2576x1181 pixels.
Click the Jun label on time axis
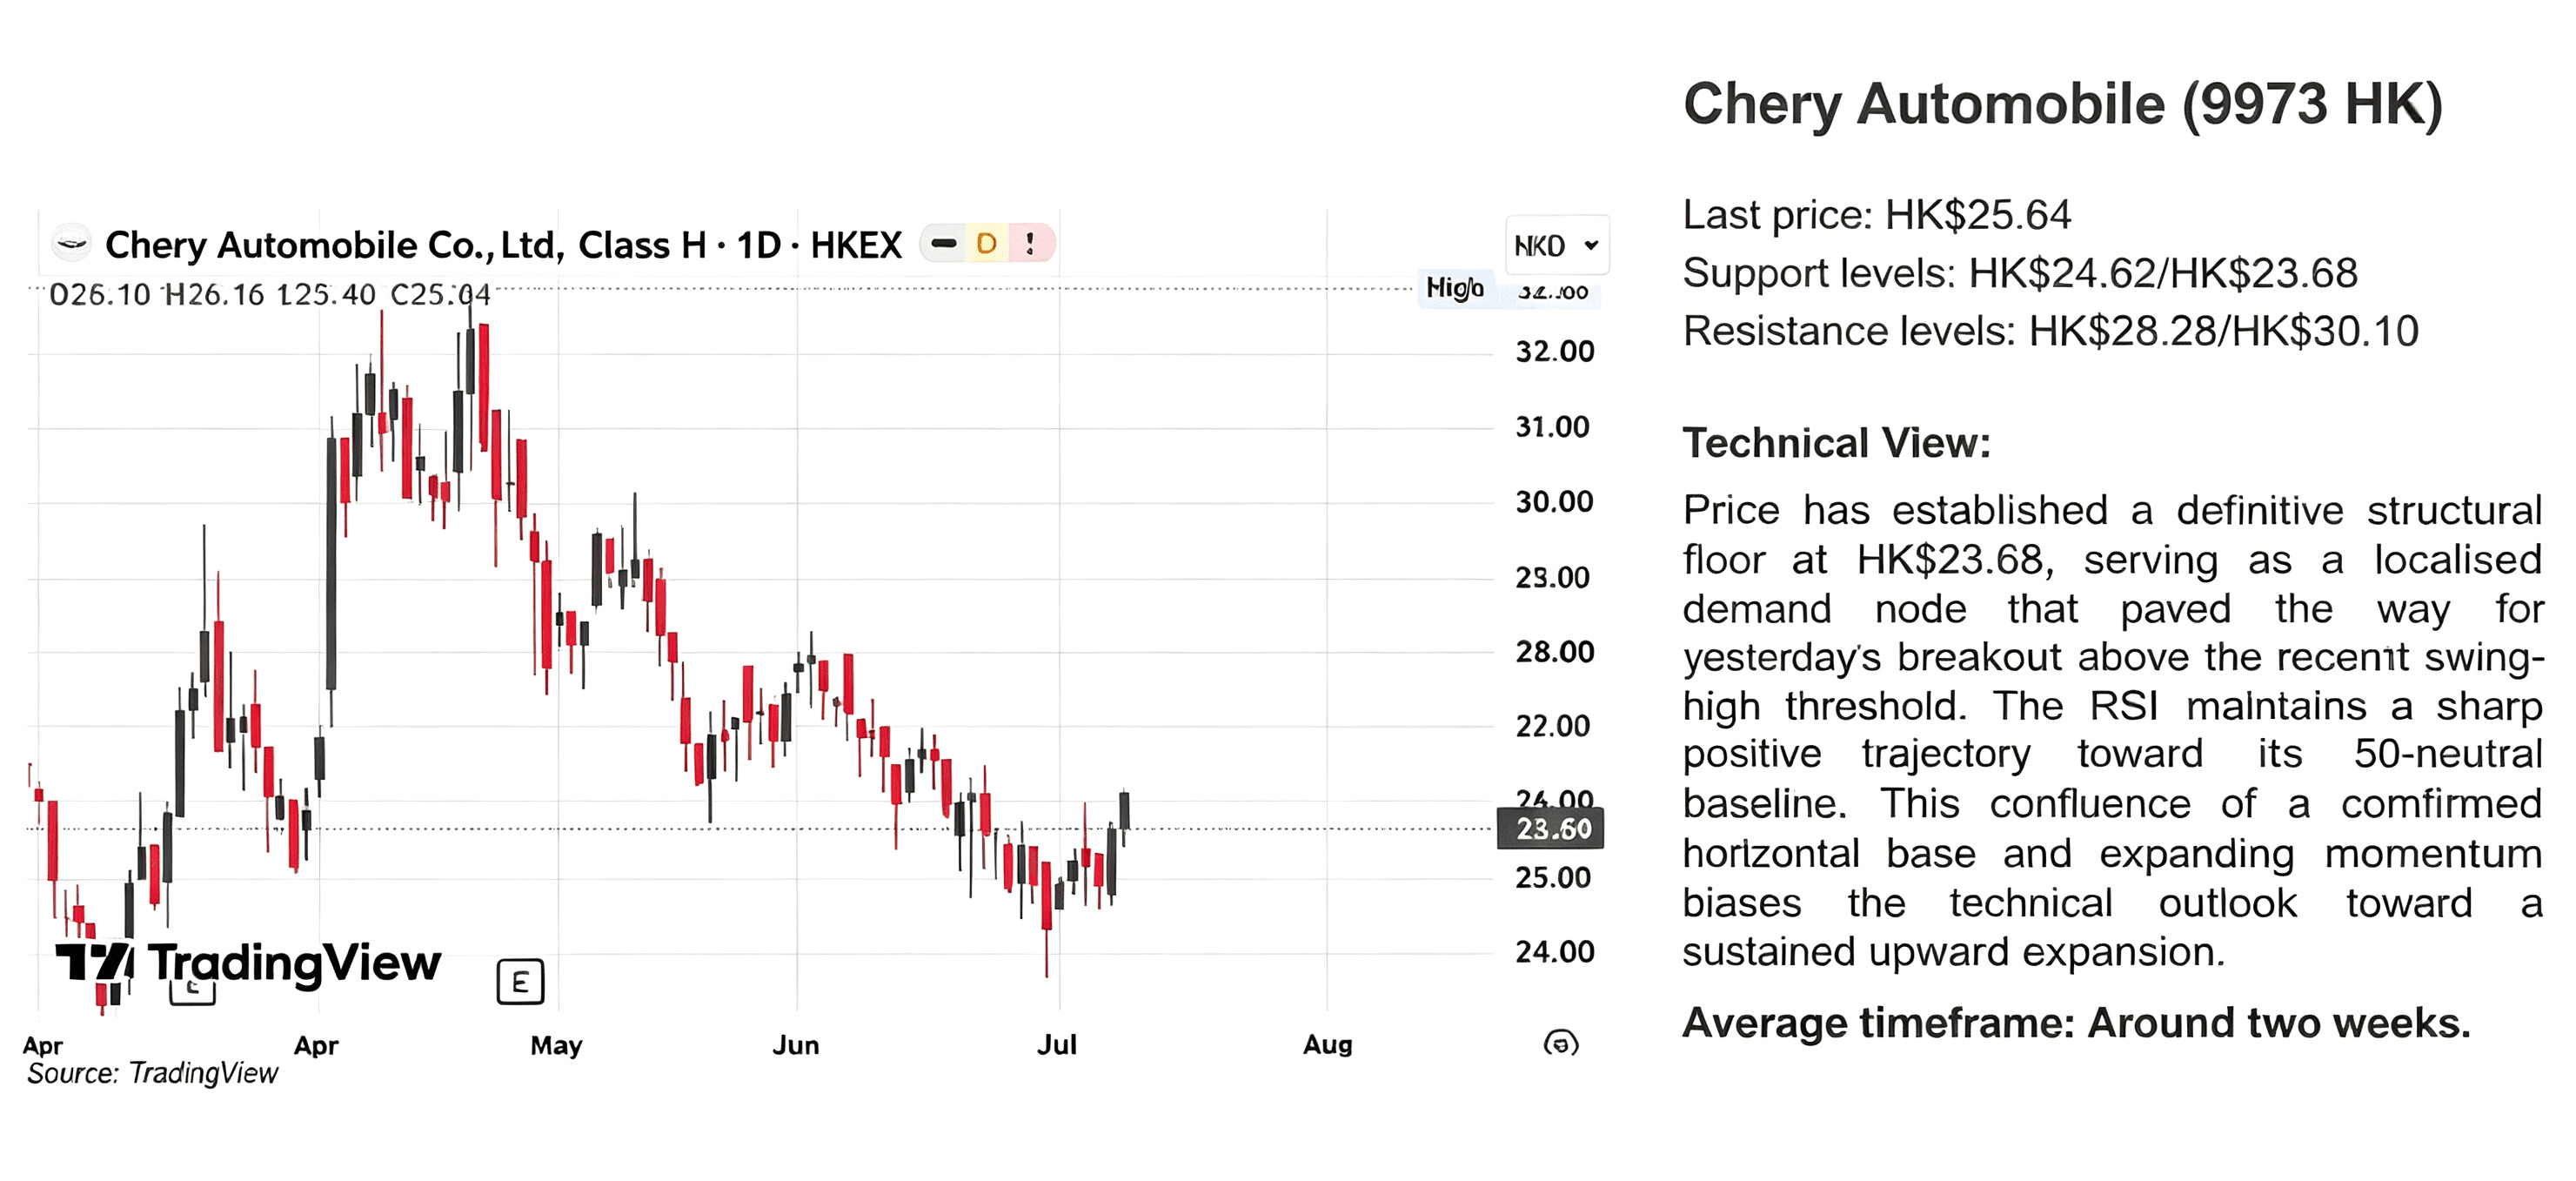[x=796, y=1045]
